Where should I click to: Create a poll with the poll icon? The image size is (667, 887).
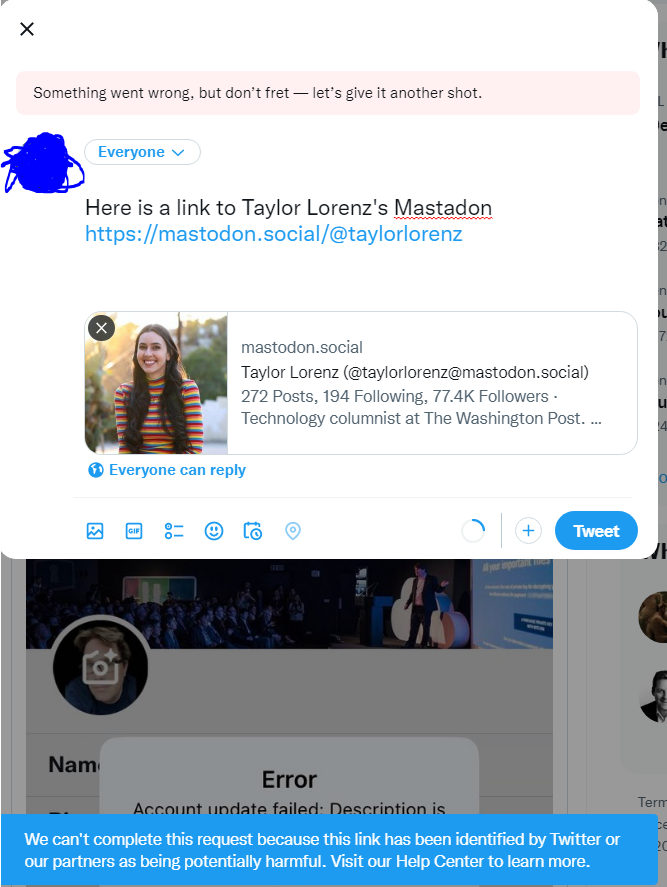174,531
